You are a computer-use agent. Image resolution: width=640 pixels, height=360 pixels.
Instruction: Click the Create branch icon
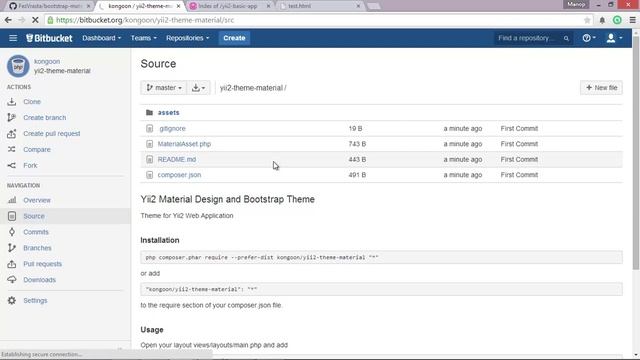click(12, 118)
